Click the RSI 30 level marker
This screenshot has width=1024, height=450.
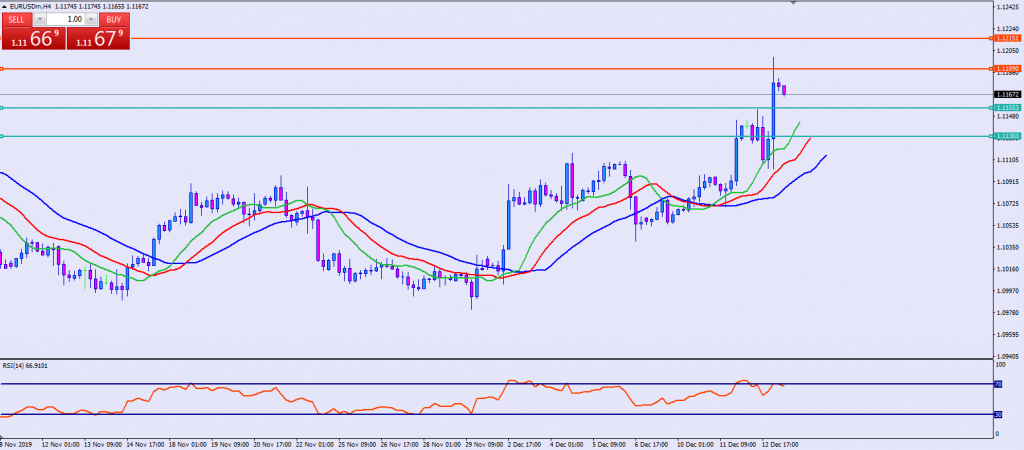pyautogui.click(x=1000, y=414)
